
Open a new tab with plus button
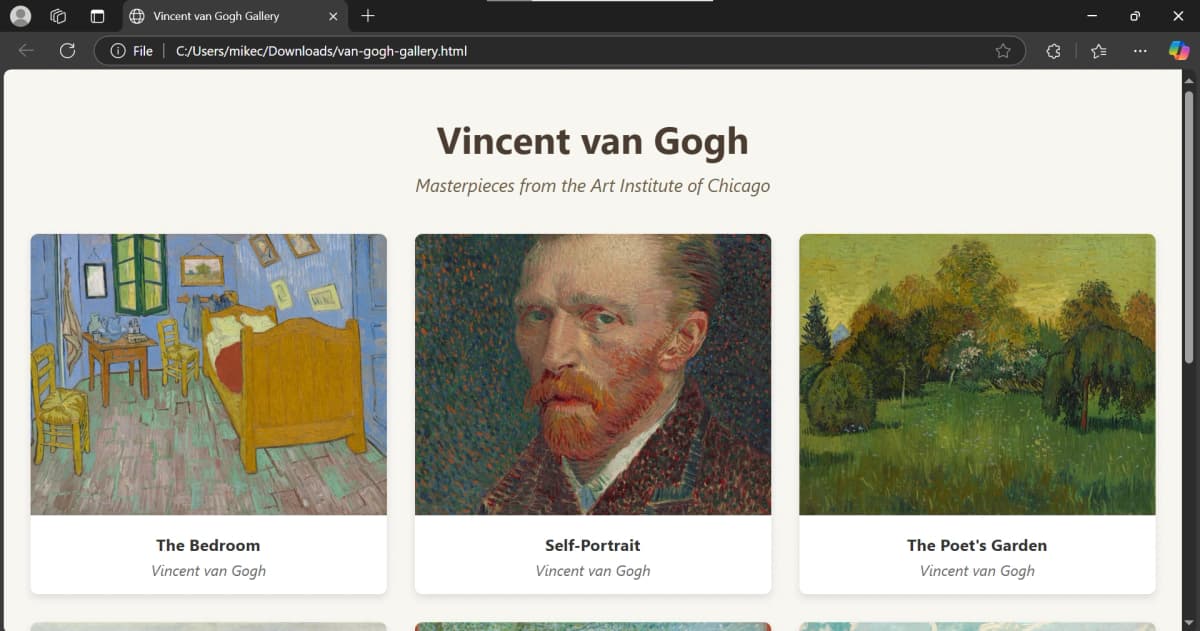click(368, 16)
